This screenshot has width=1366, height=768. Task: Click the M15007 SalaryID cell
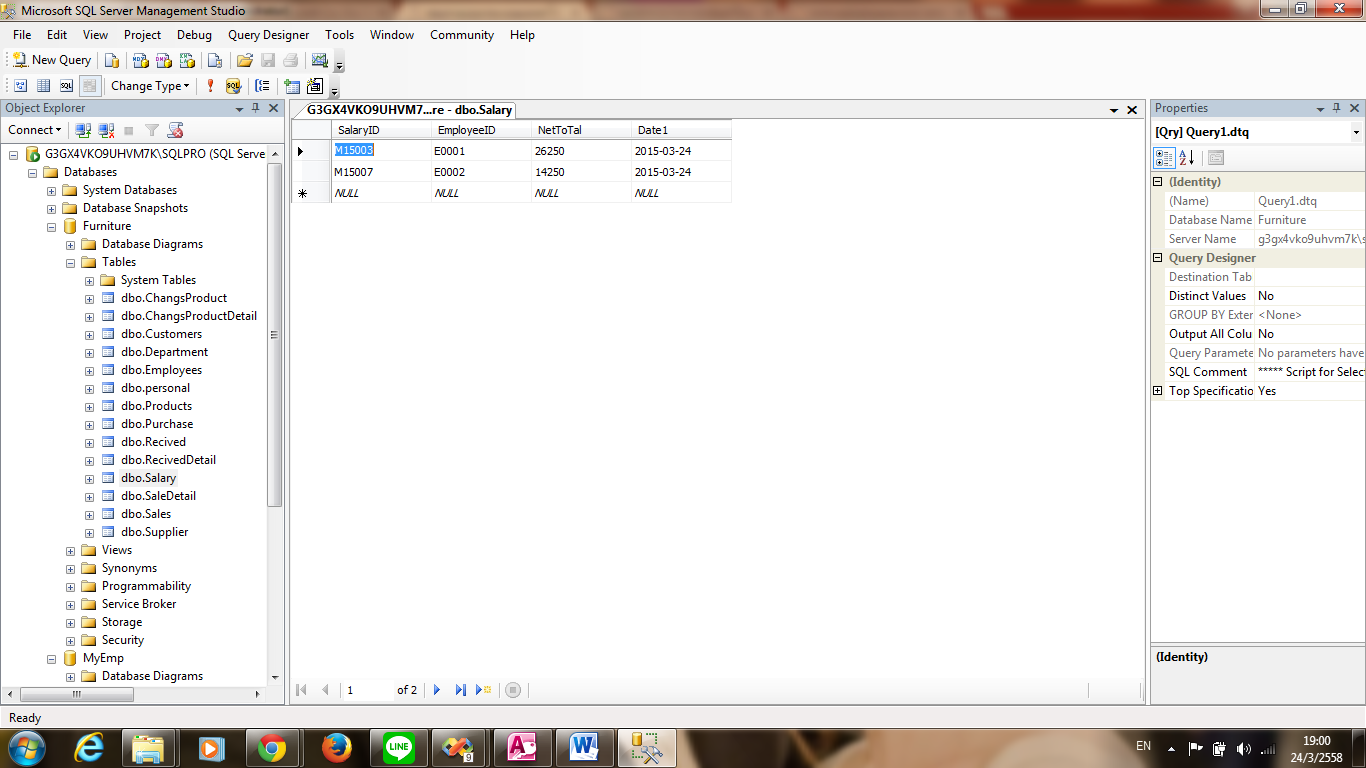tap(381, 172)
